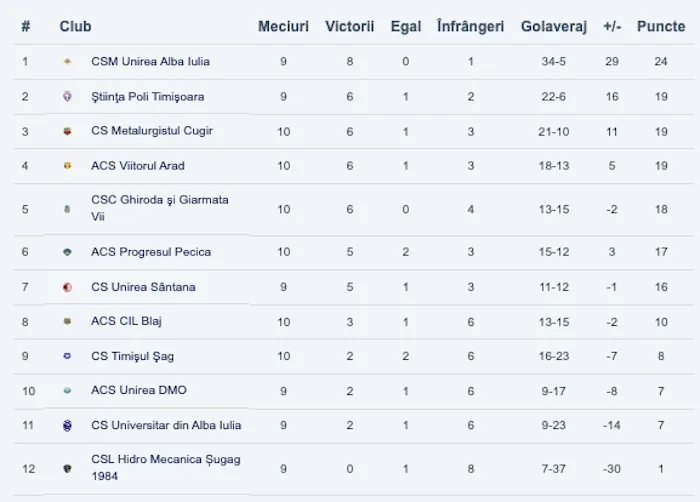The image size is (700, 502).
Task: Click the ACS CIL Blaj club logo
Action: point(67,321)
